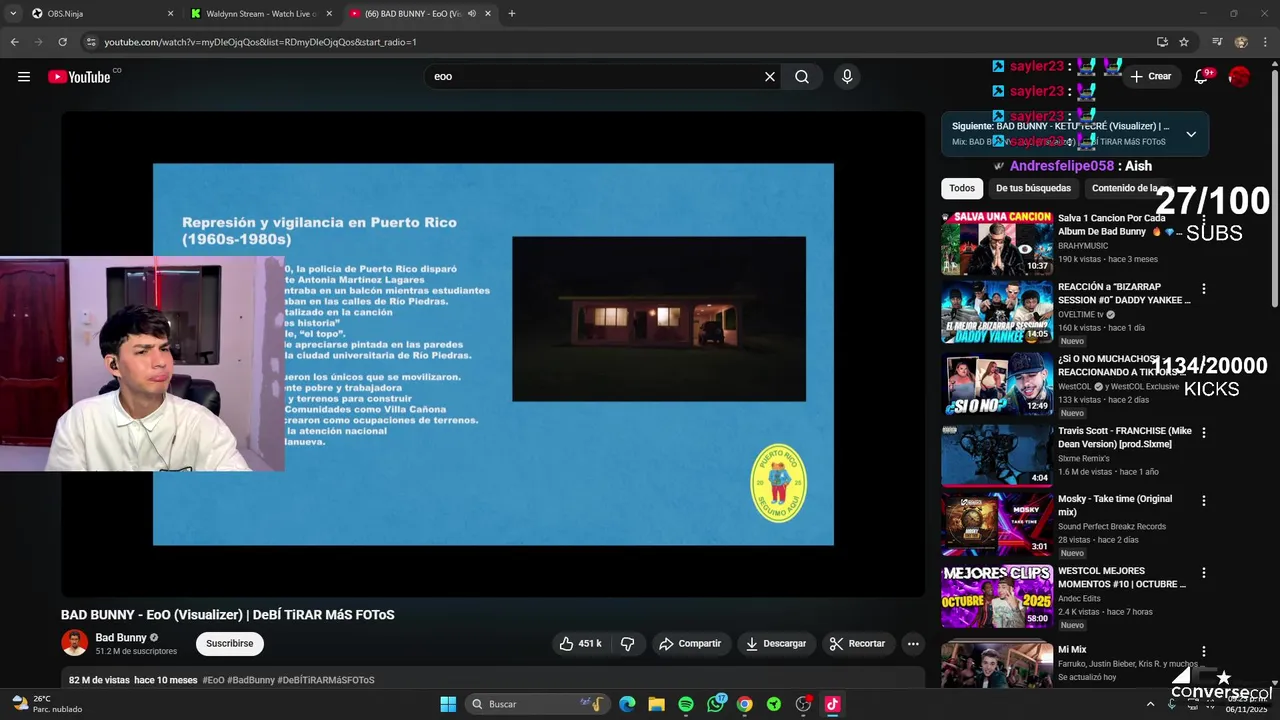The width and height of the screenshot is (1280, 720).
Task: Show hidden system tray icons chevron
Action: point(1150,704)
